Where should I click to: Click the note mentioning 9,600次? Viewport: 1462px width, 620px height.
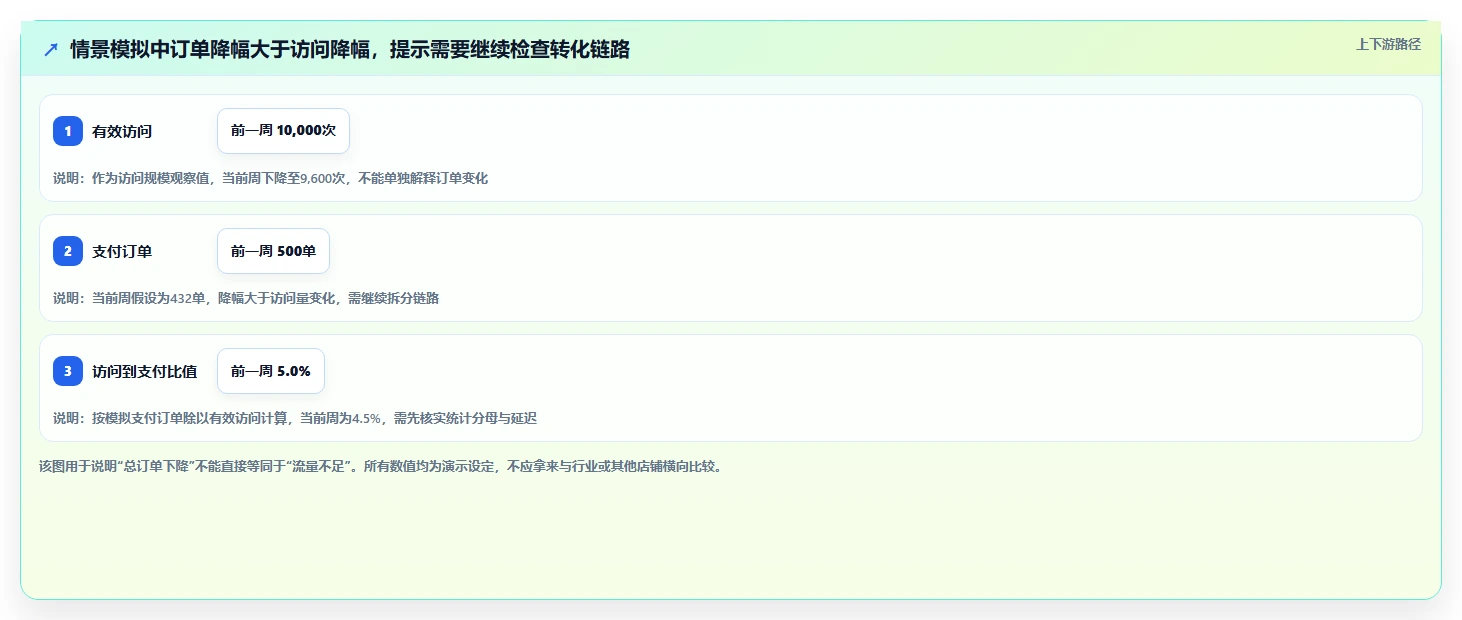pos(270,178)
